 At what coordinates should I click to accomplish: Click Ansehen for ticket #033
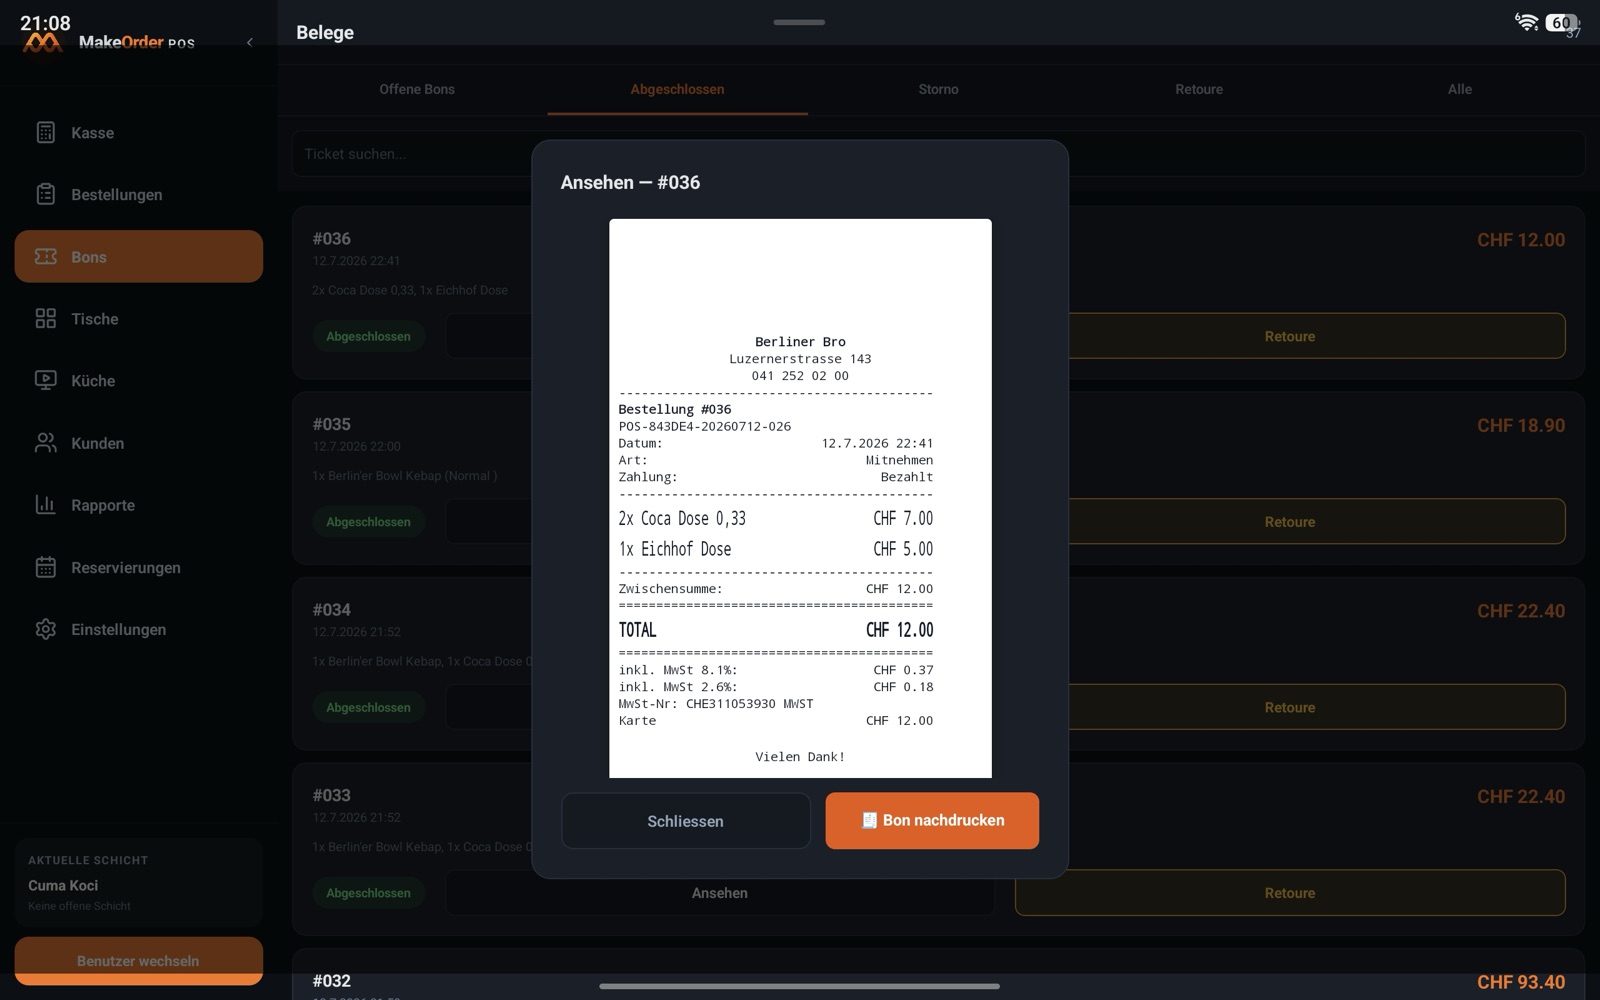click(720, 893)
